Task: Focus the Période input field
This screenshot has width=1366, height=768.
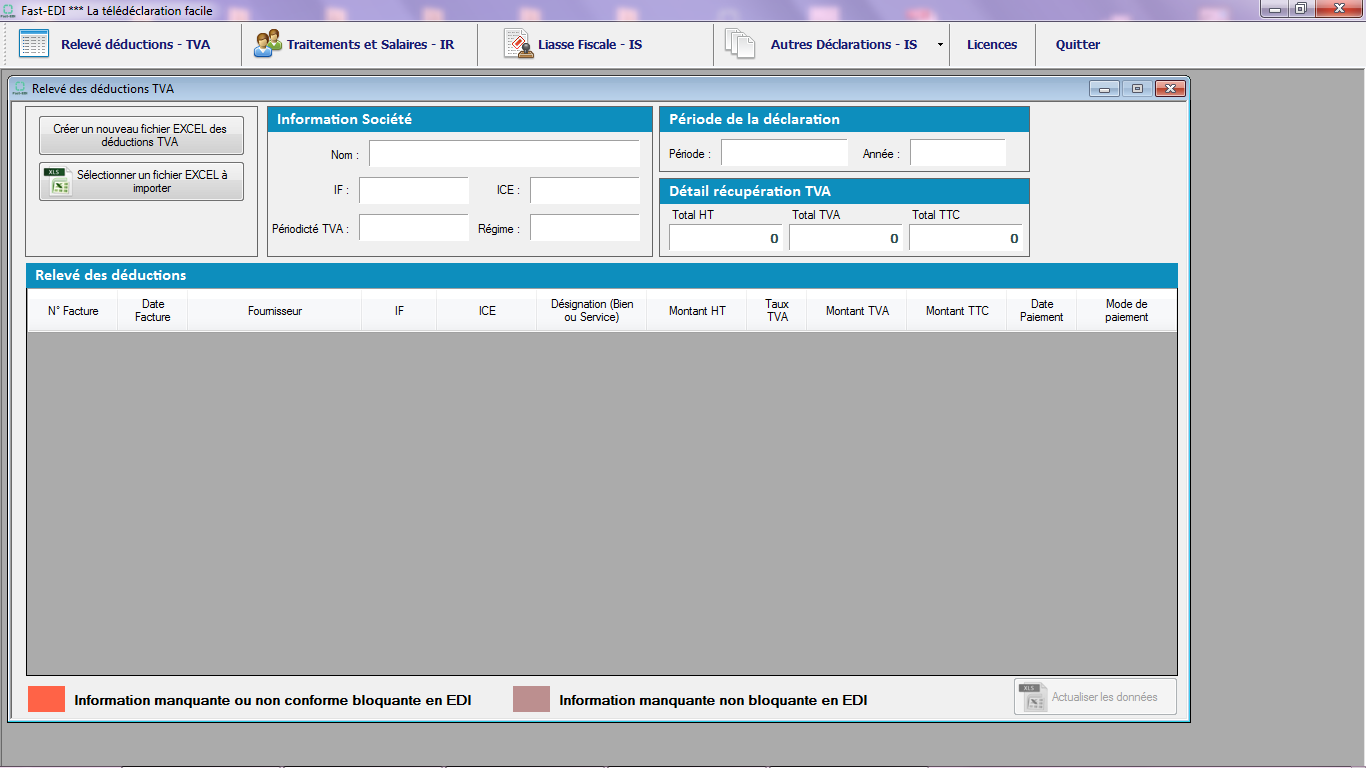Action: click(x=784, y=153)
